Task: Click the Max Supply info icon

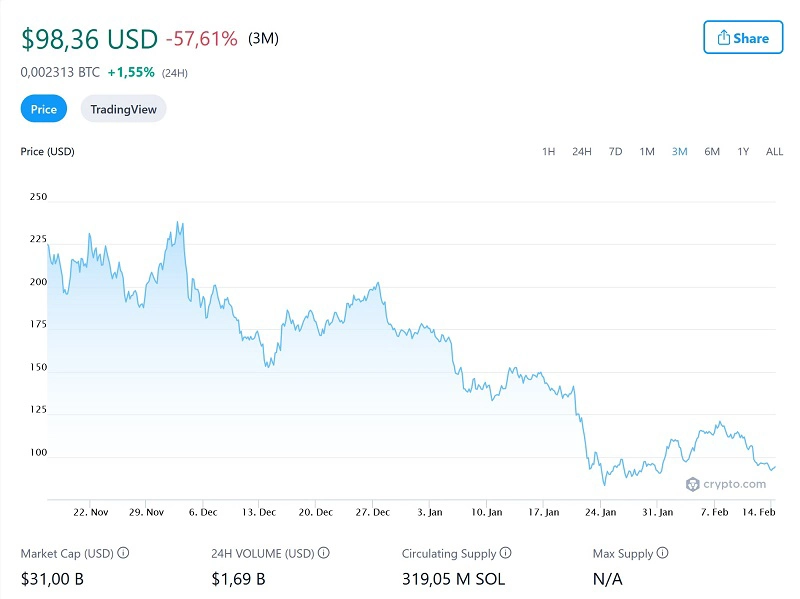Action: [663, 553]
